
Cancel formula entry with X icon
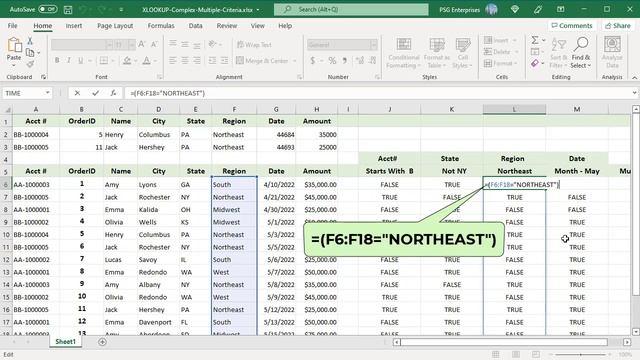tap(77, 93)
